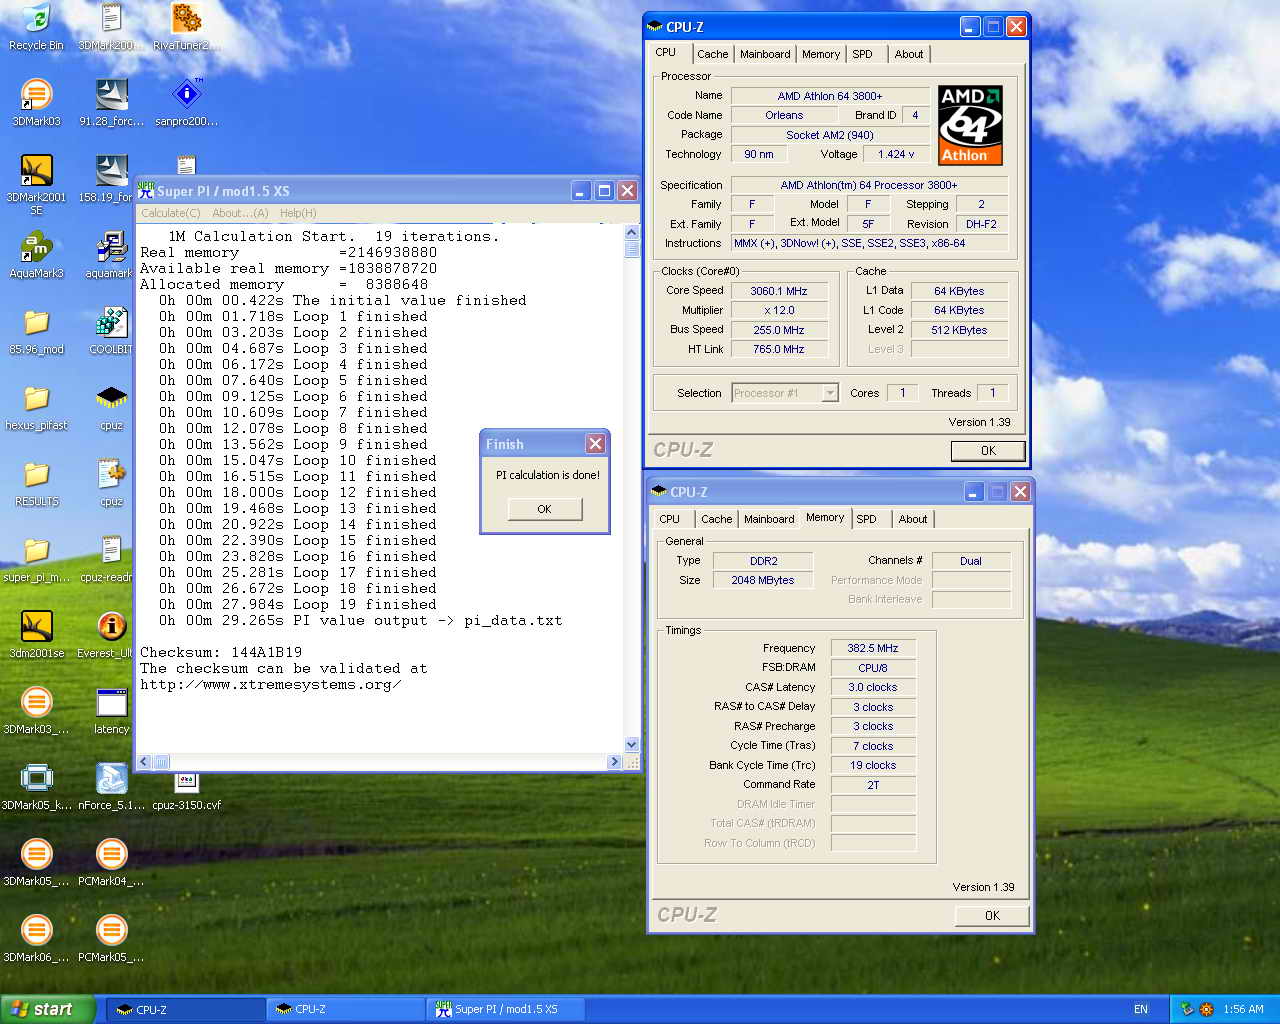Click the orange RivaTuner tray icon
Viewport: 1280px width, 1024px height.
coord(1206,1009)
